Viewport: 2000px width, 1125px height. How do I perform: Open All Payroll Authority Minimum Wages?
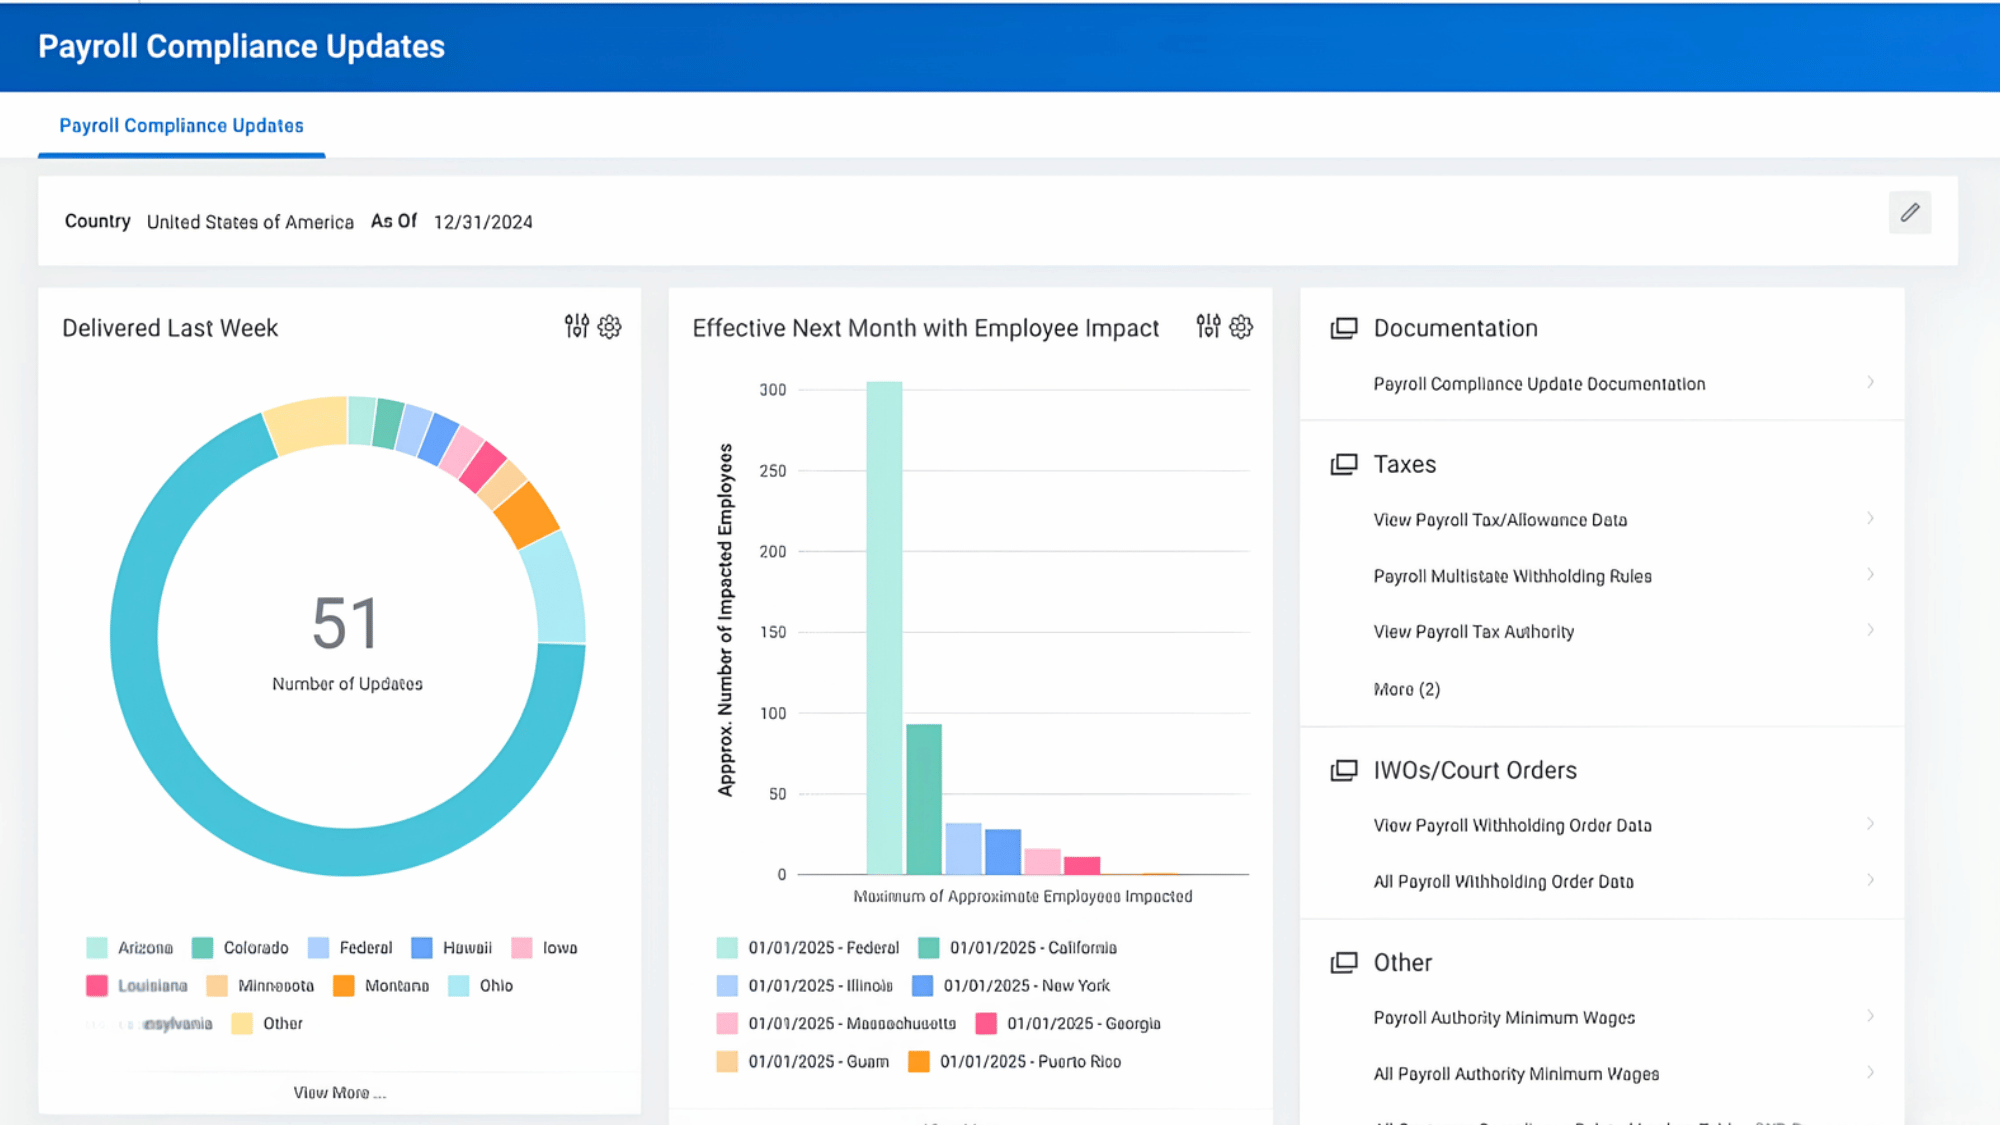click(x=1516, y=1074)
